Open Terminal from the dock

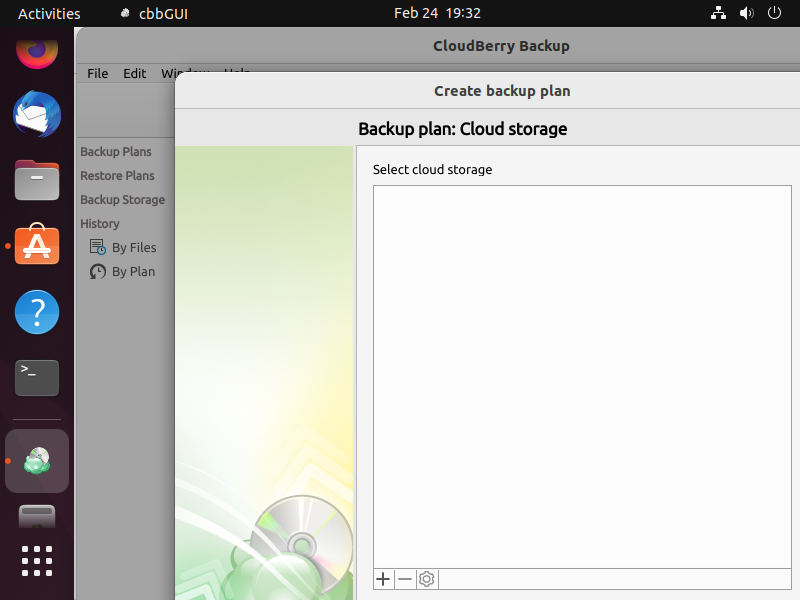point(37,378)
